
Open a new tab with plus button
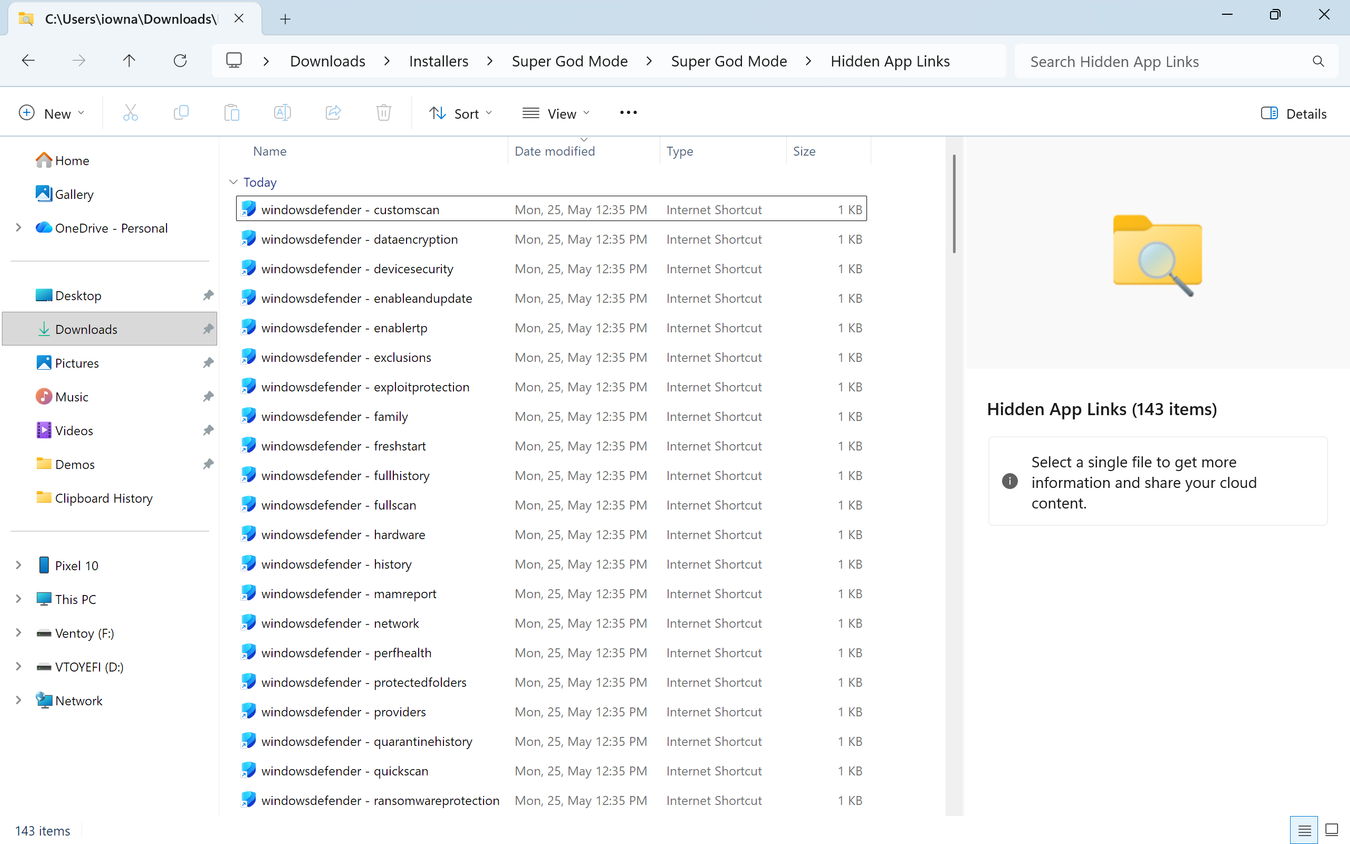click(x=285, y=19)
